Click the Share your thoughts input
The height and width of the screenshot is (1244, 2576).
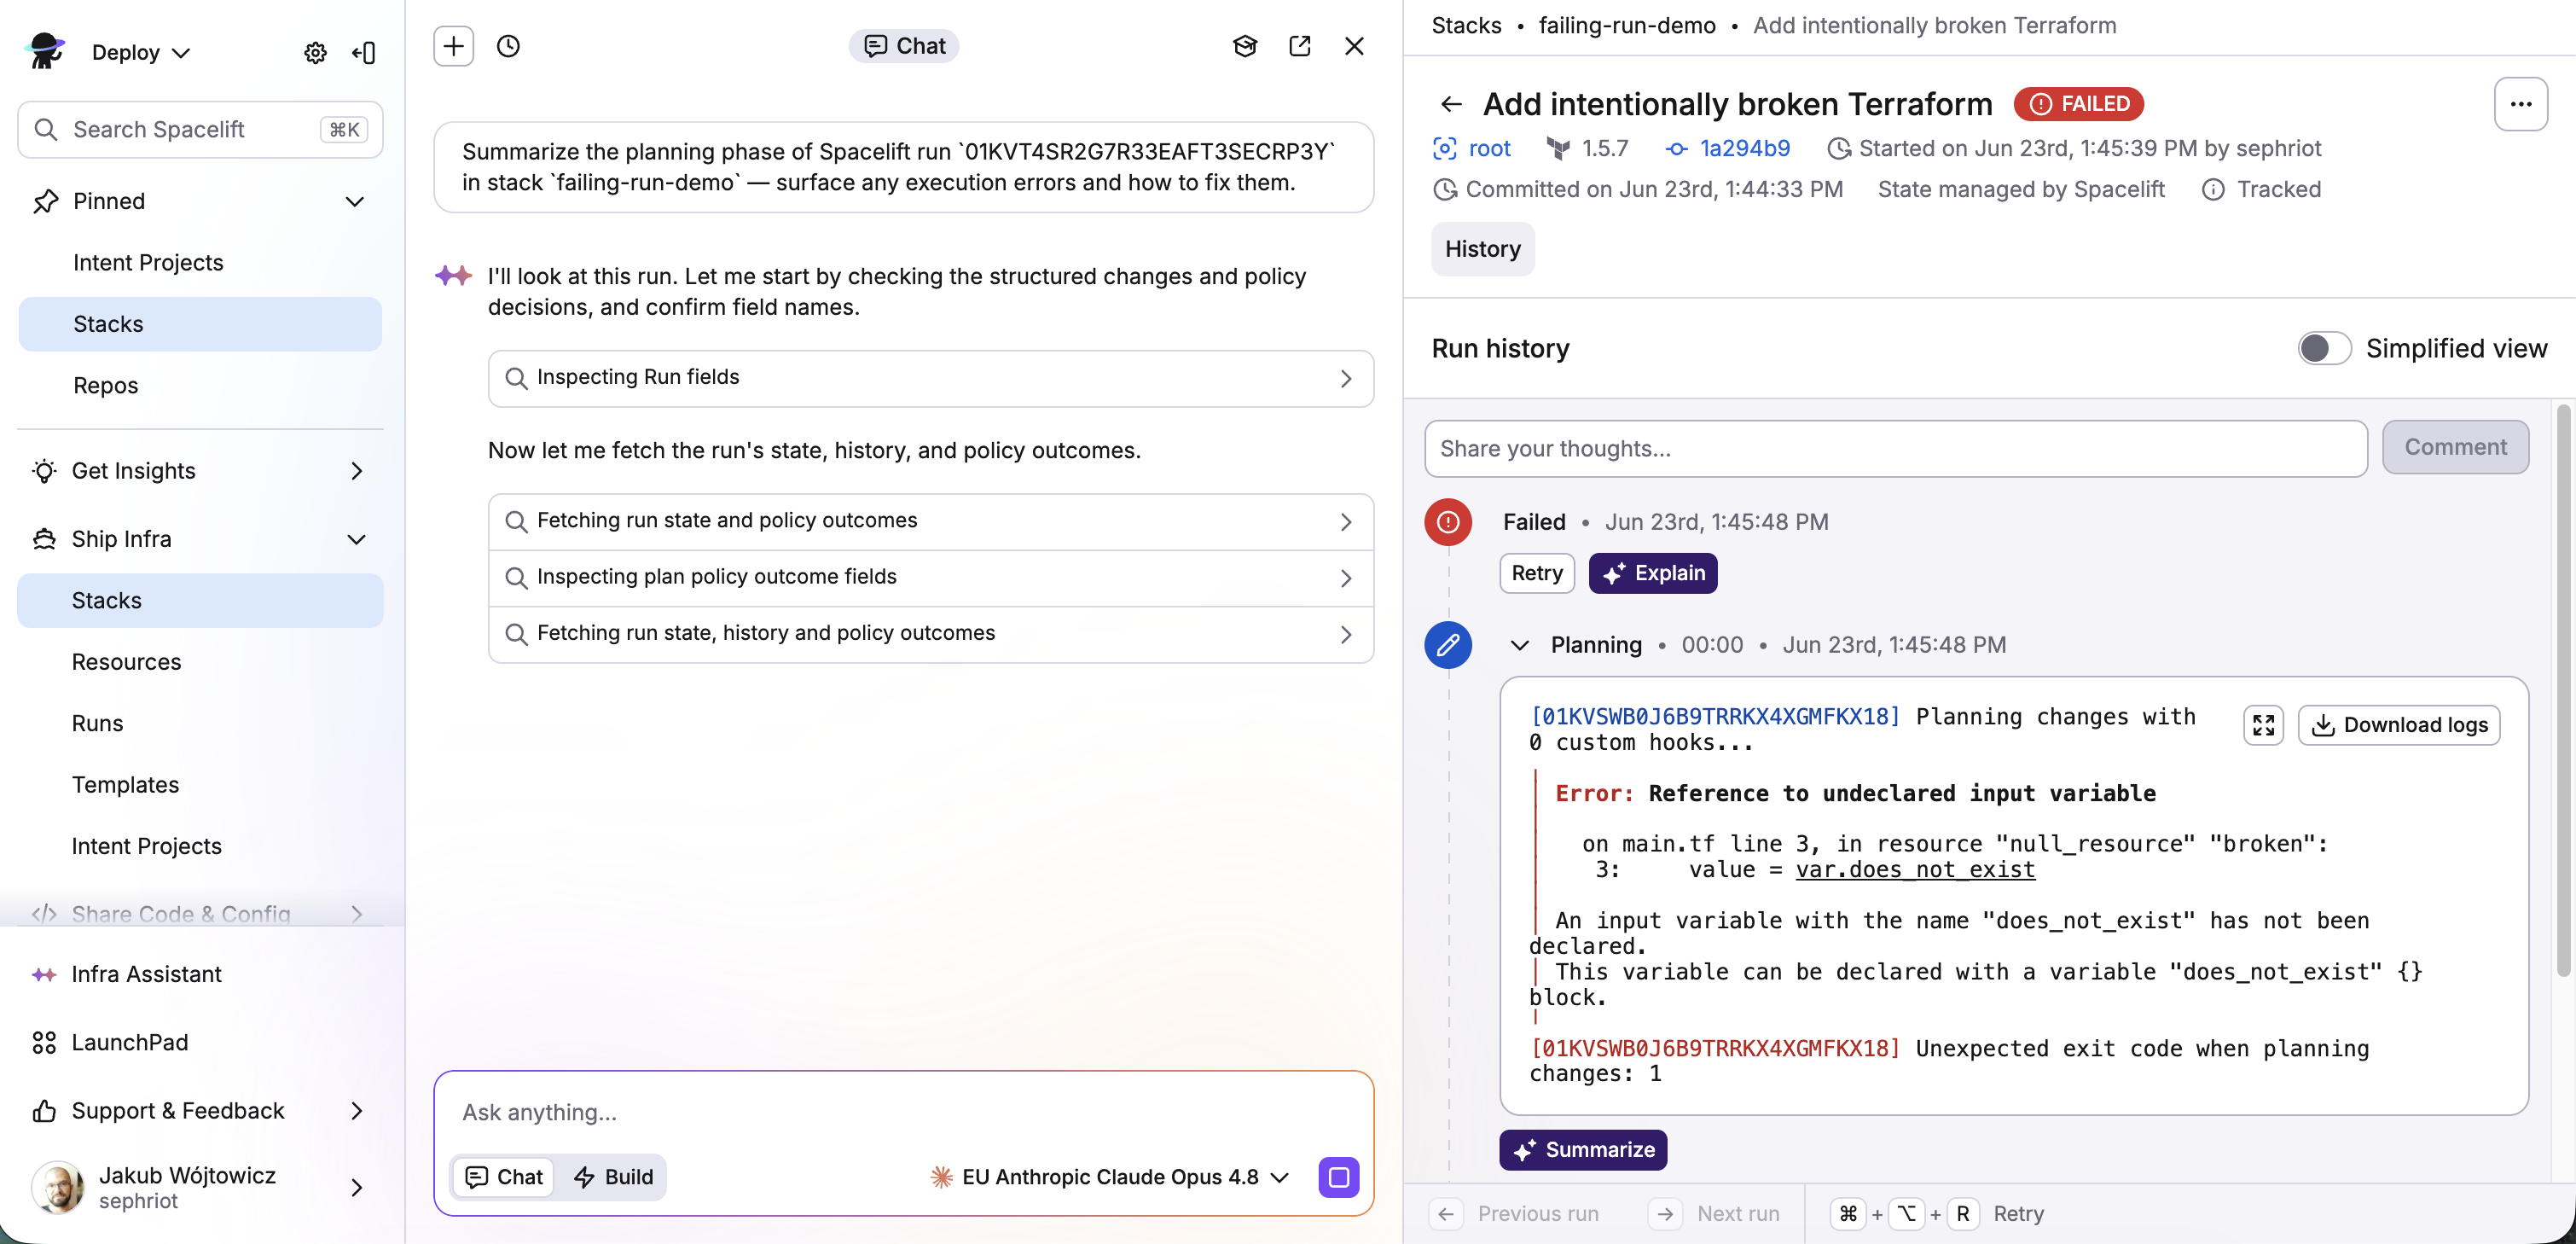click(x=1896, y=448)
